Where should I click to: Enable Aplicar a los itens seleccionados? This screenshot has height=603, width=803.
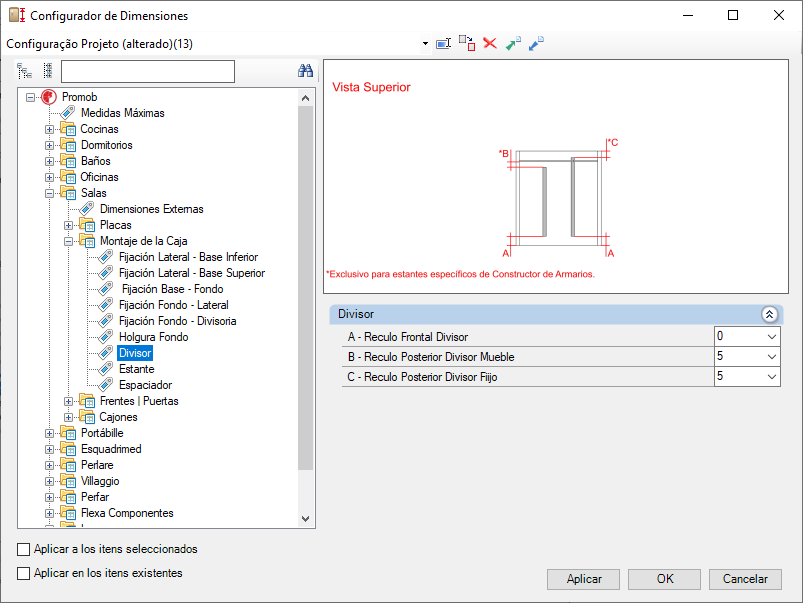coord(24,549)
